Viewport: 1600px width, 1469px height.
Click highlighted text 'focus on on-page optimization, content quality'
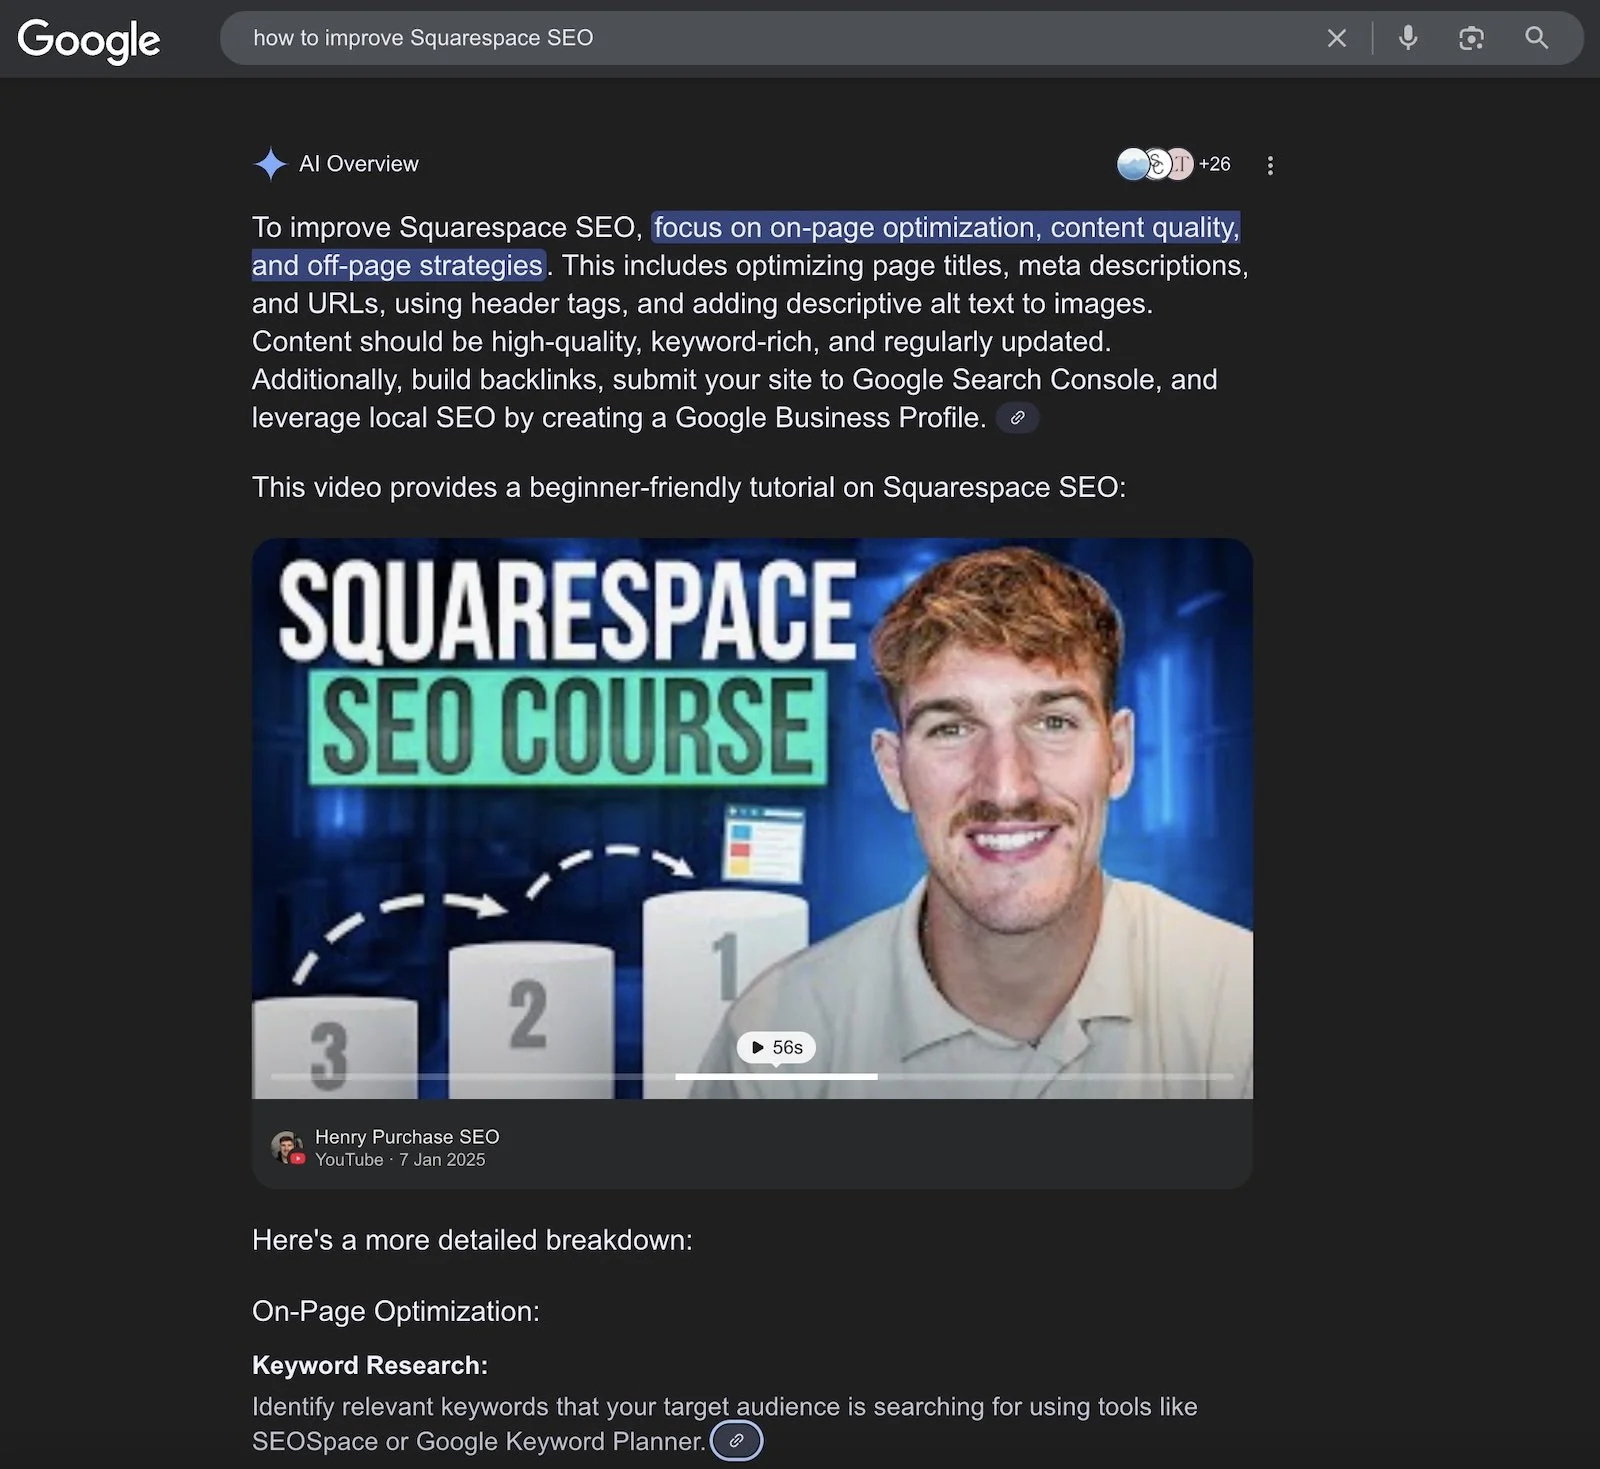pyautogui.click(x=947, y=228)
